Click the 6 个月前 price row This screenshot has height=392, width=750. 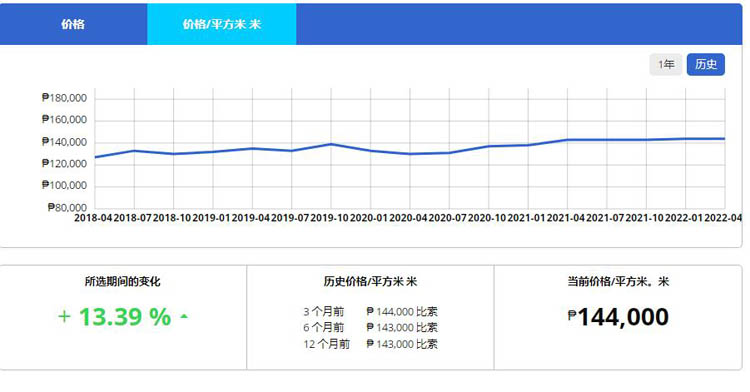[x=370, y=327]
